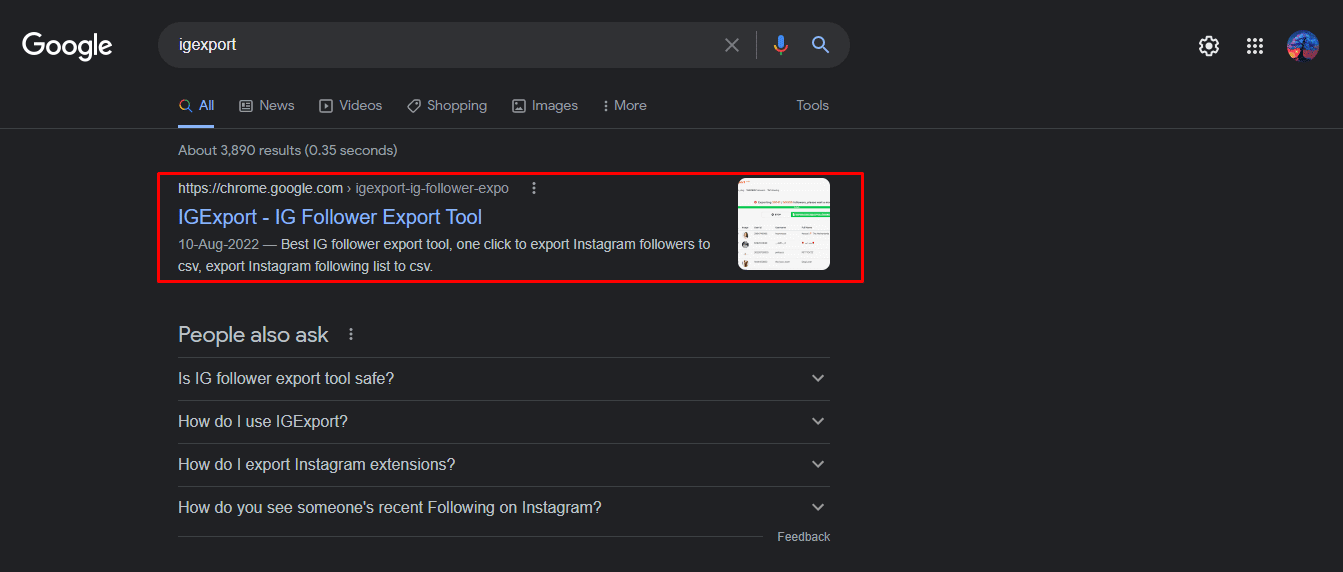Switch to the Shopping tab
1343x572 pixels.
(447, 106)
